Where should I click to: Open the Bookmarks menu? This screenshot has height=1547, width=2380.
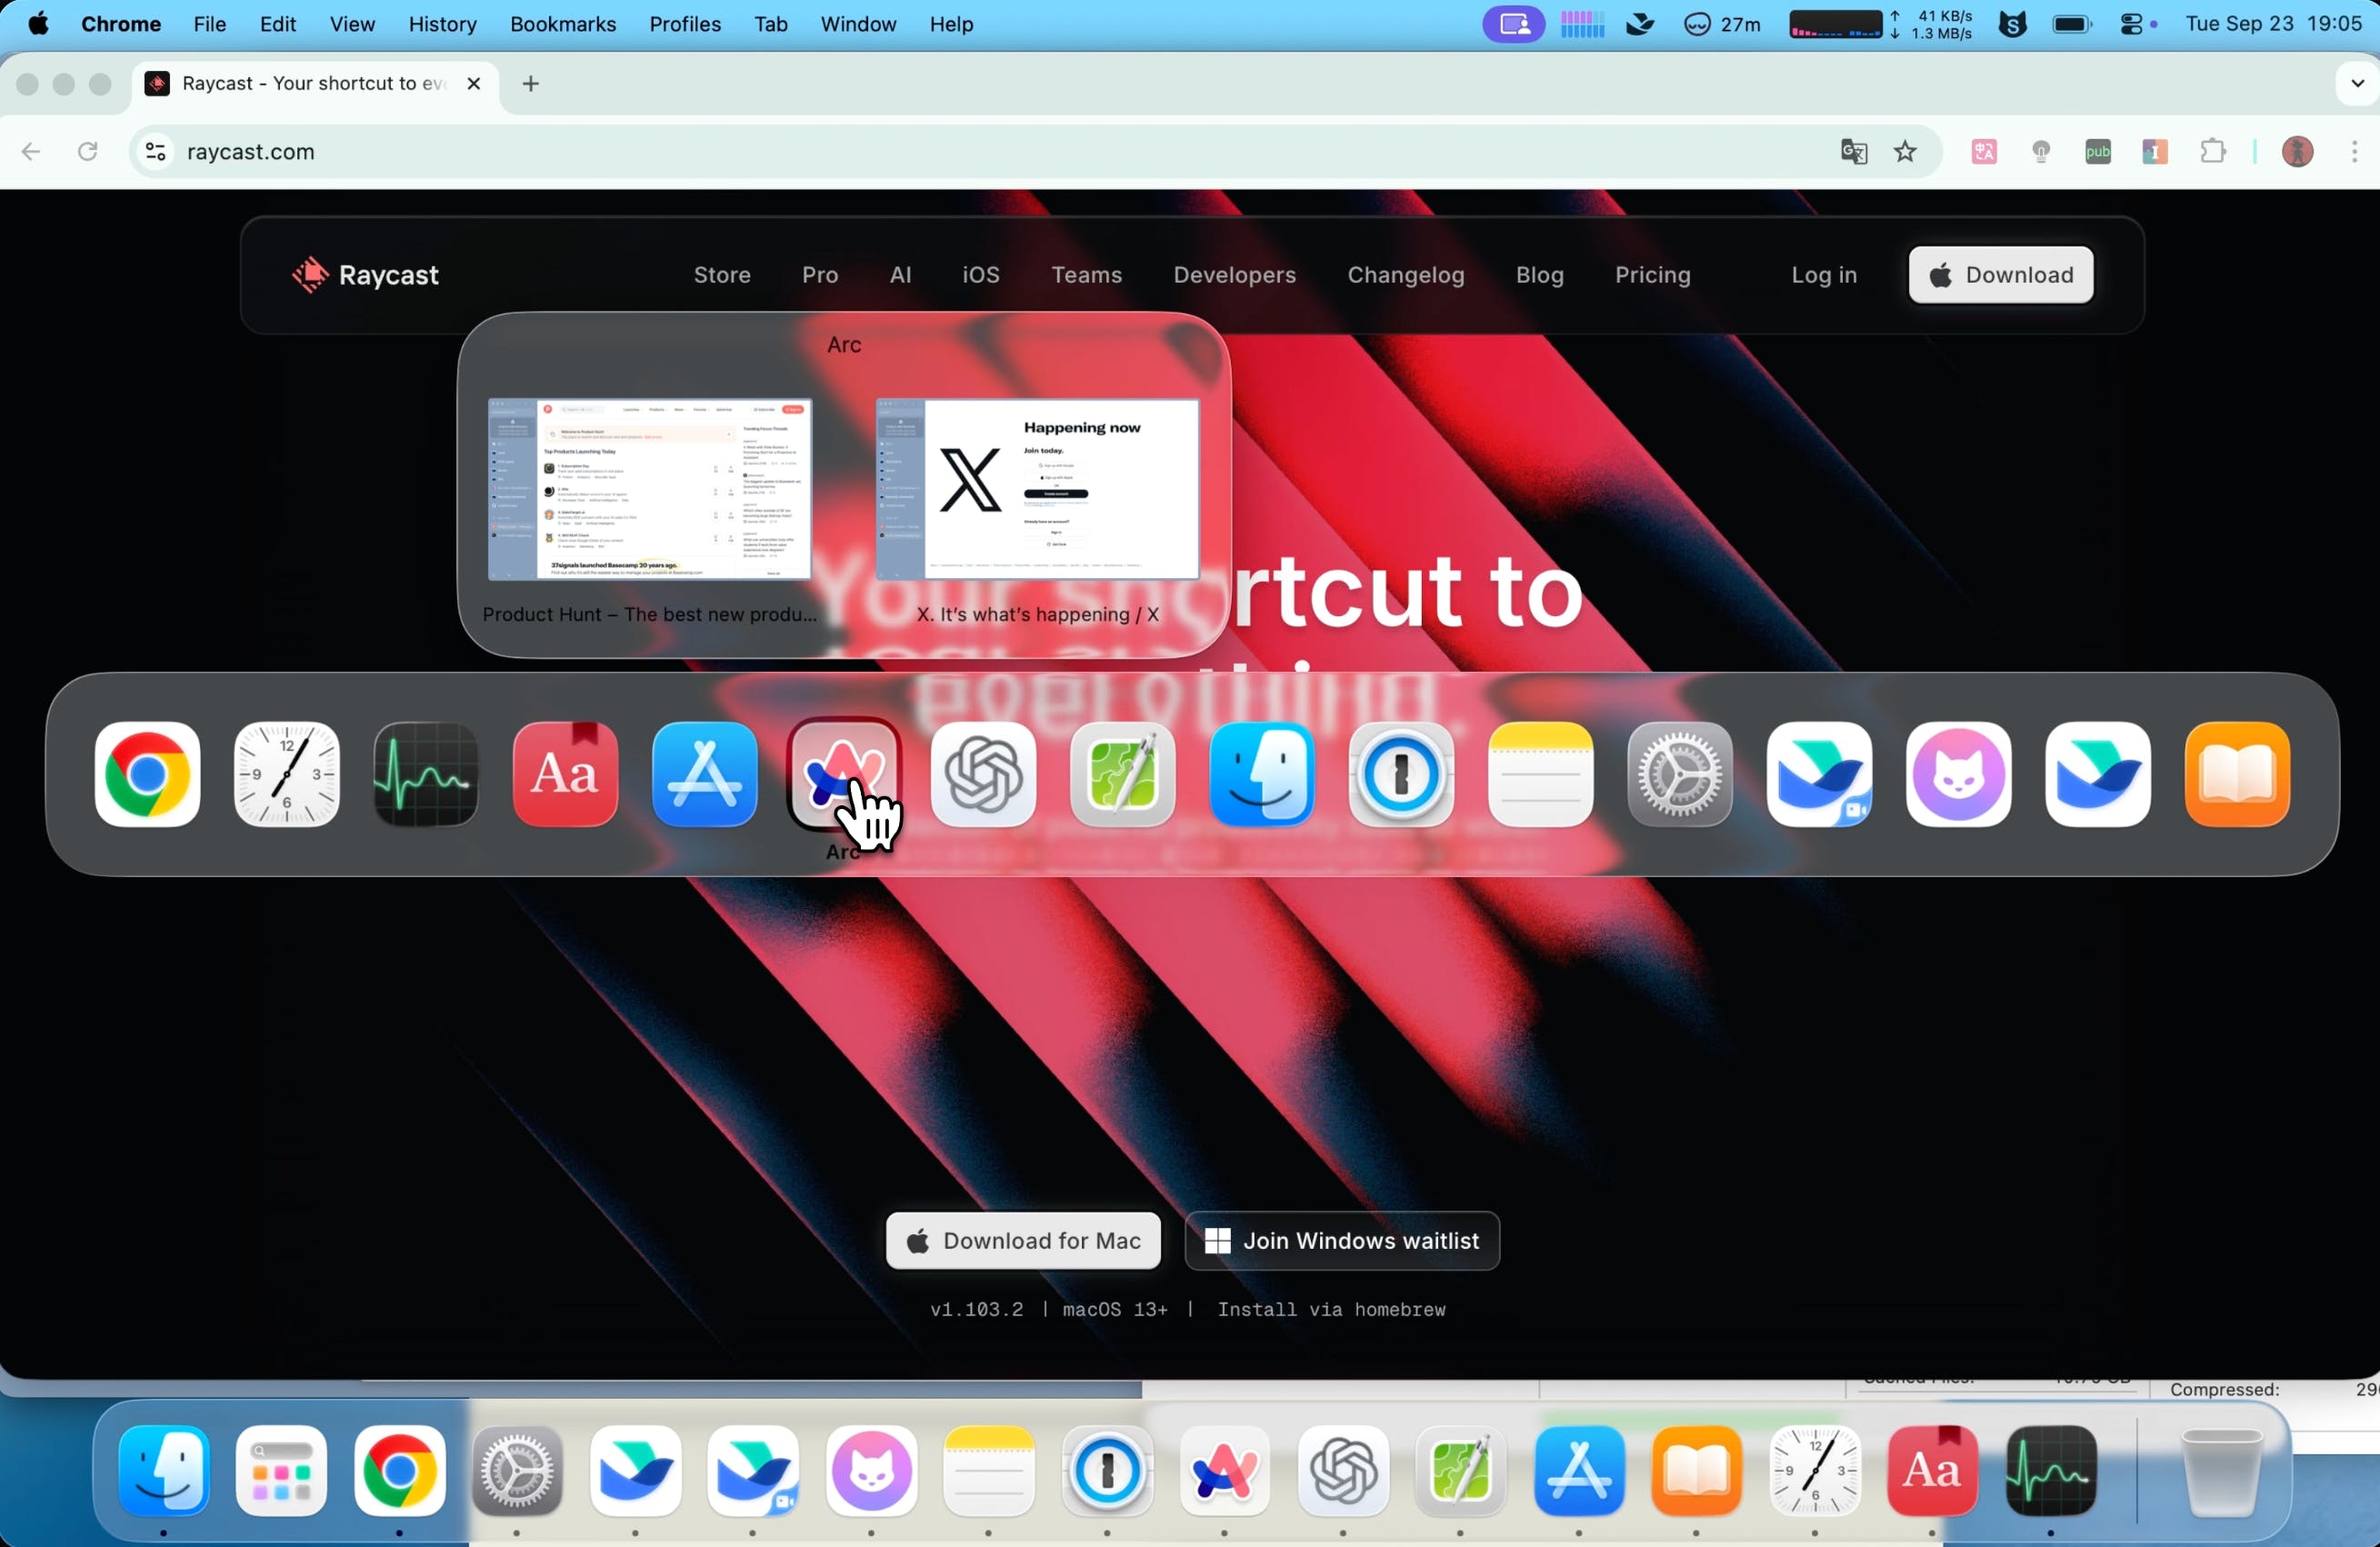[x=562, y=24]
